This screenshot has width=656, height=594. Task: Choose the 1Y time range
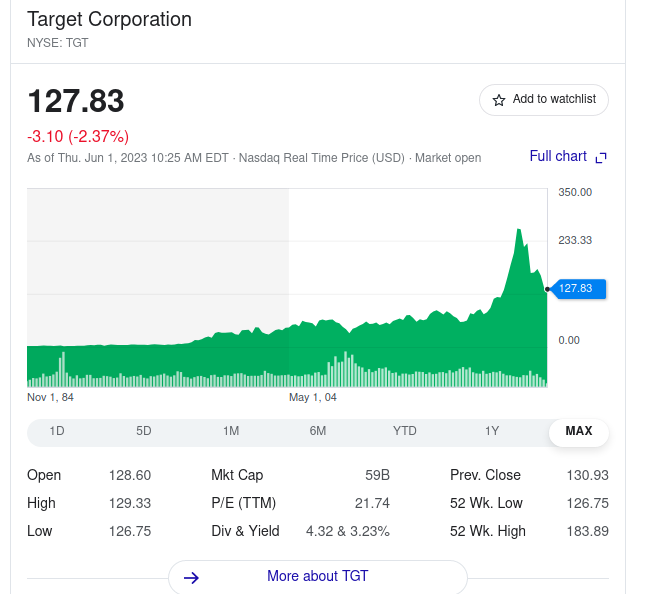click(492, 431)
